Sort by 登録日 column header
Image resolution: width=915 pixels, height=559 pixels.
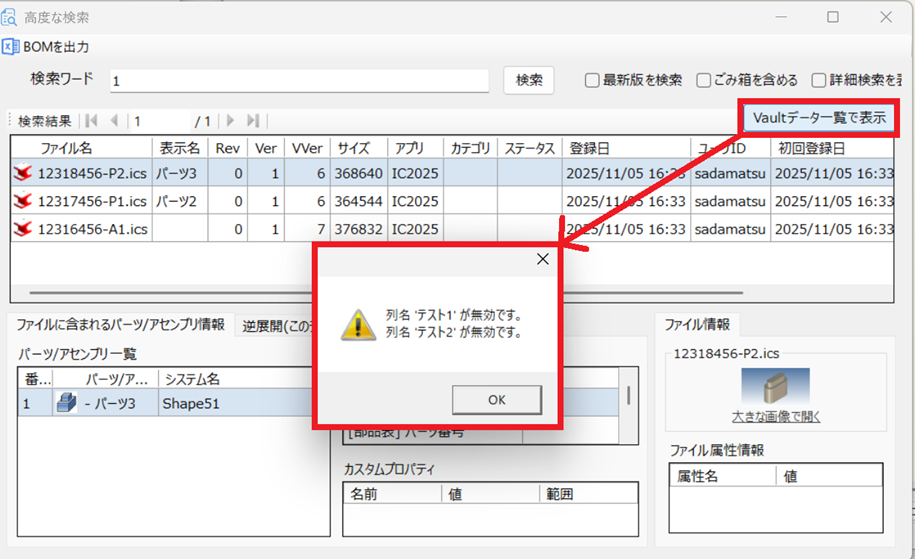(x=626, y=148)
